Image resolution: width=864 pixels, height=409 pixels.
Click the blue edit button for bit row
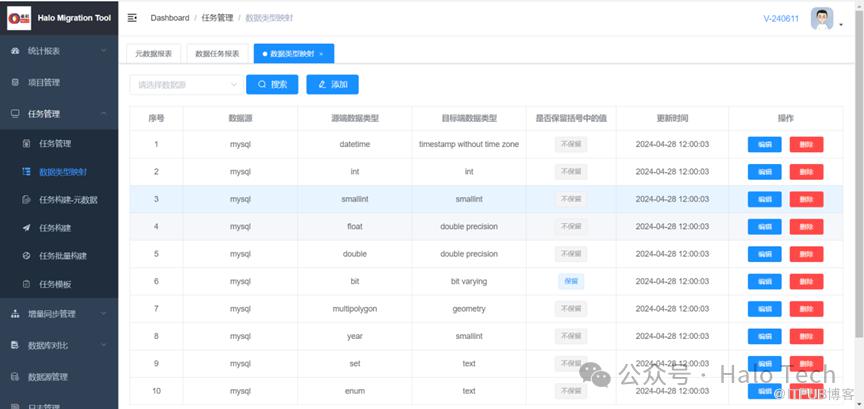(x=764, y=281)
